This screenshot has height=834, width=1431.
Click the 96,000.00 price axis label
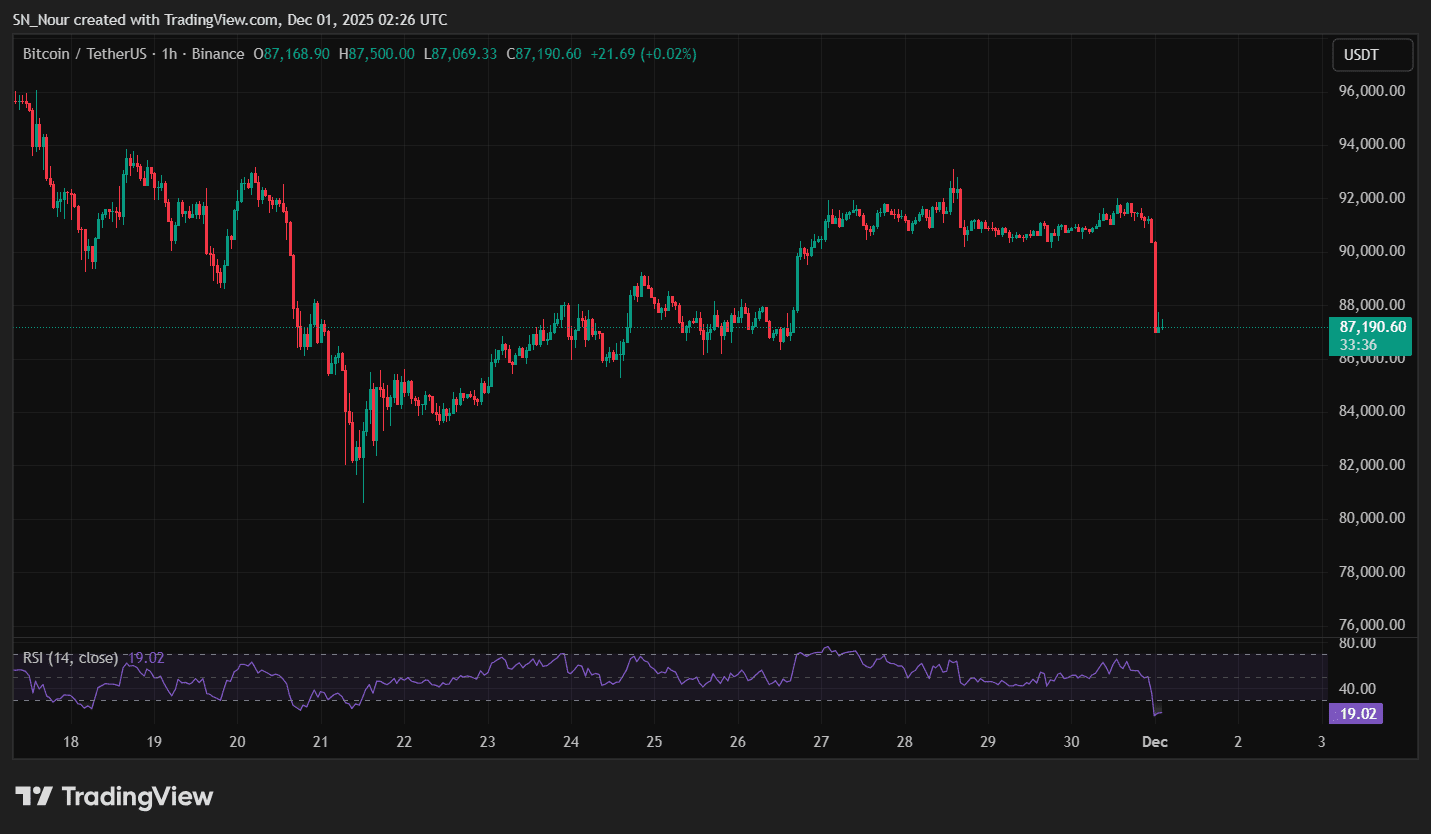pos(1371,91)
